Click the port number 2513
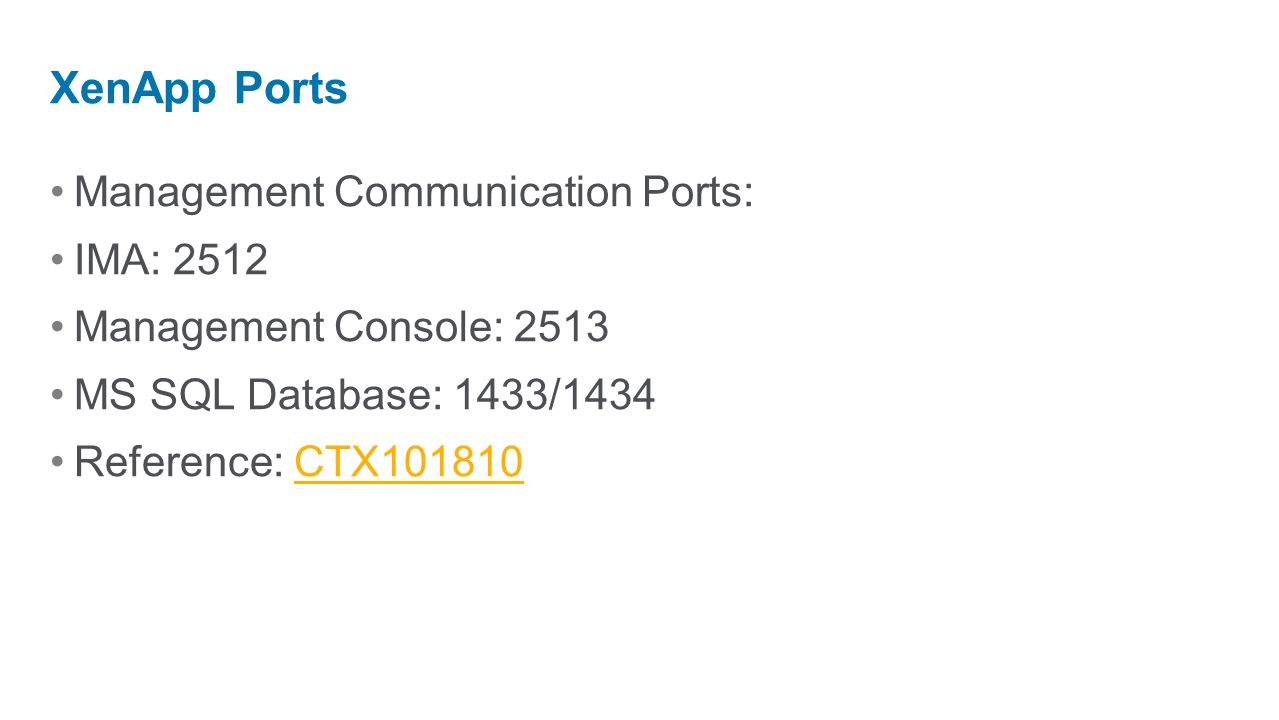 (x=562, y=328)
